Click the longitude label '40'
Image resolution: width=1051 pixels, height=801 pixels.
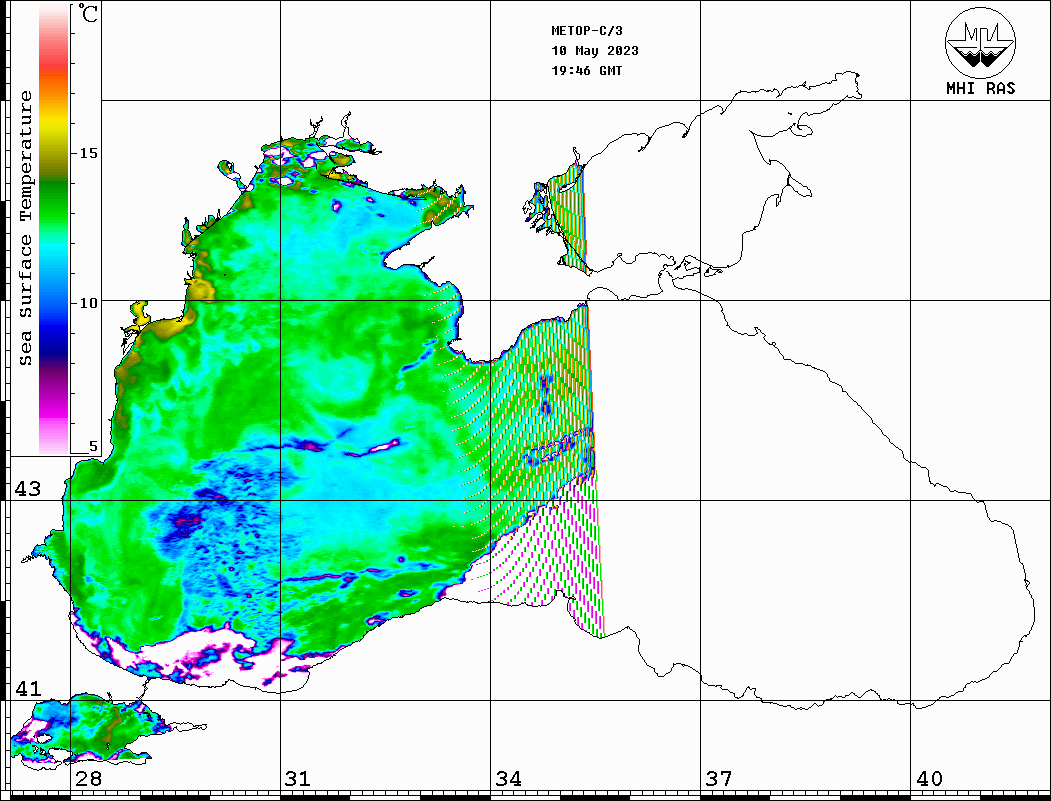(x=929, y=779)
